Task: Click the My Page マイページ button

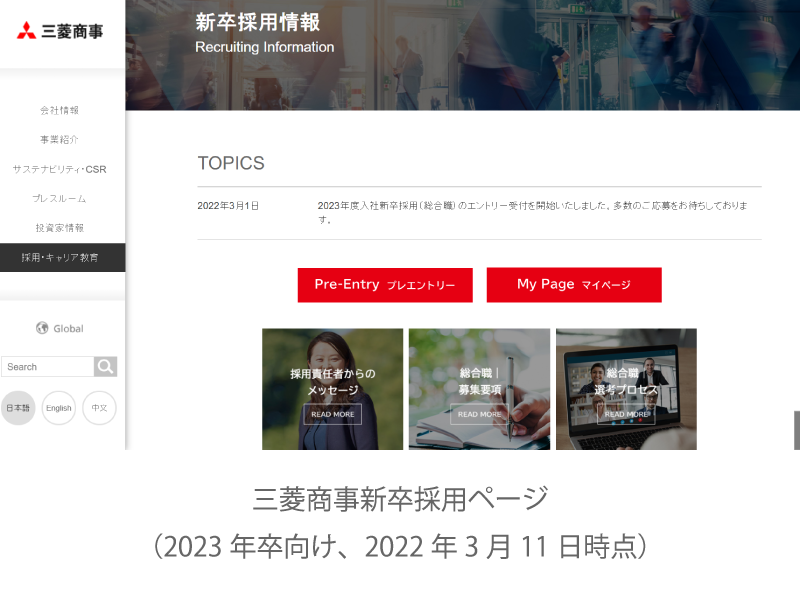Action: tap(574, 285)
